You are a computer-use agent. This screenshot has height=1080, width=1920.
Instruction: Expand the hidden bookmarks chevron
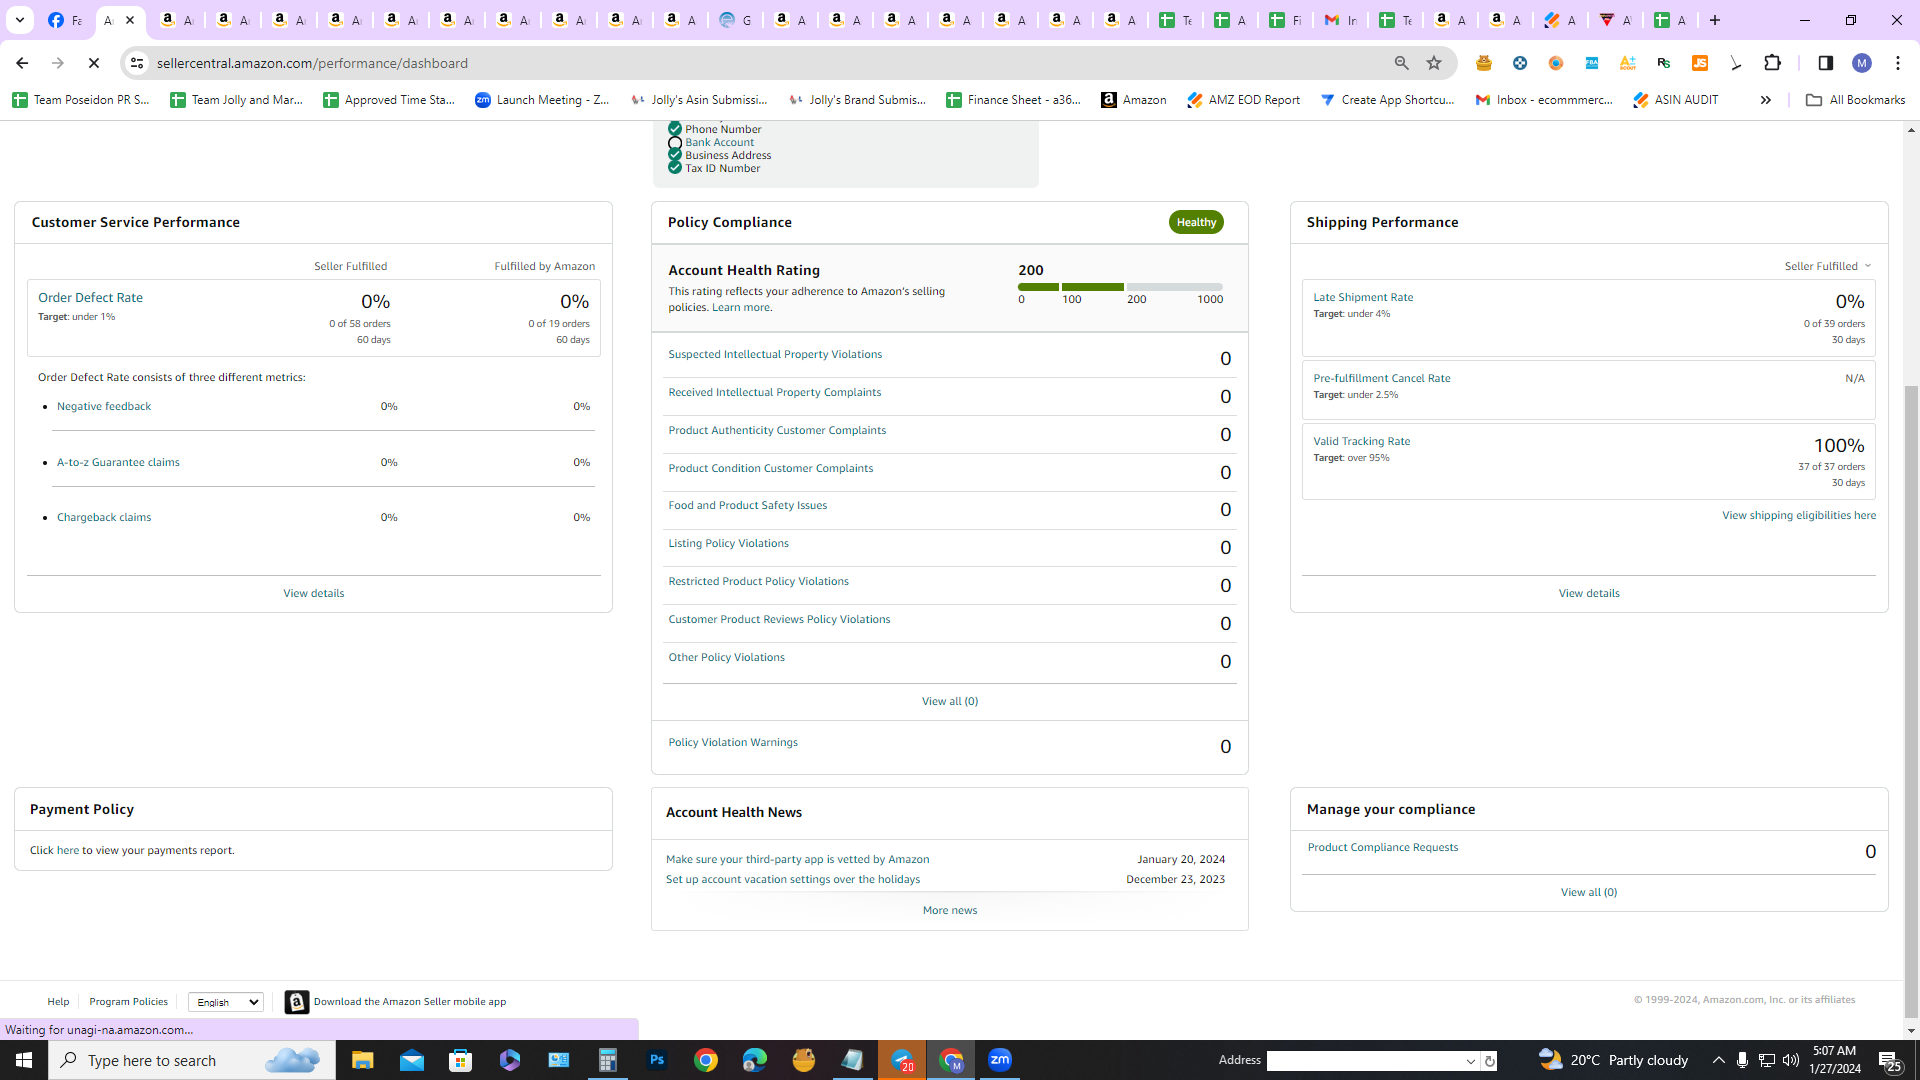(1766, 100)
